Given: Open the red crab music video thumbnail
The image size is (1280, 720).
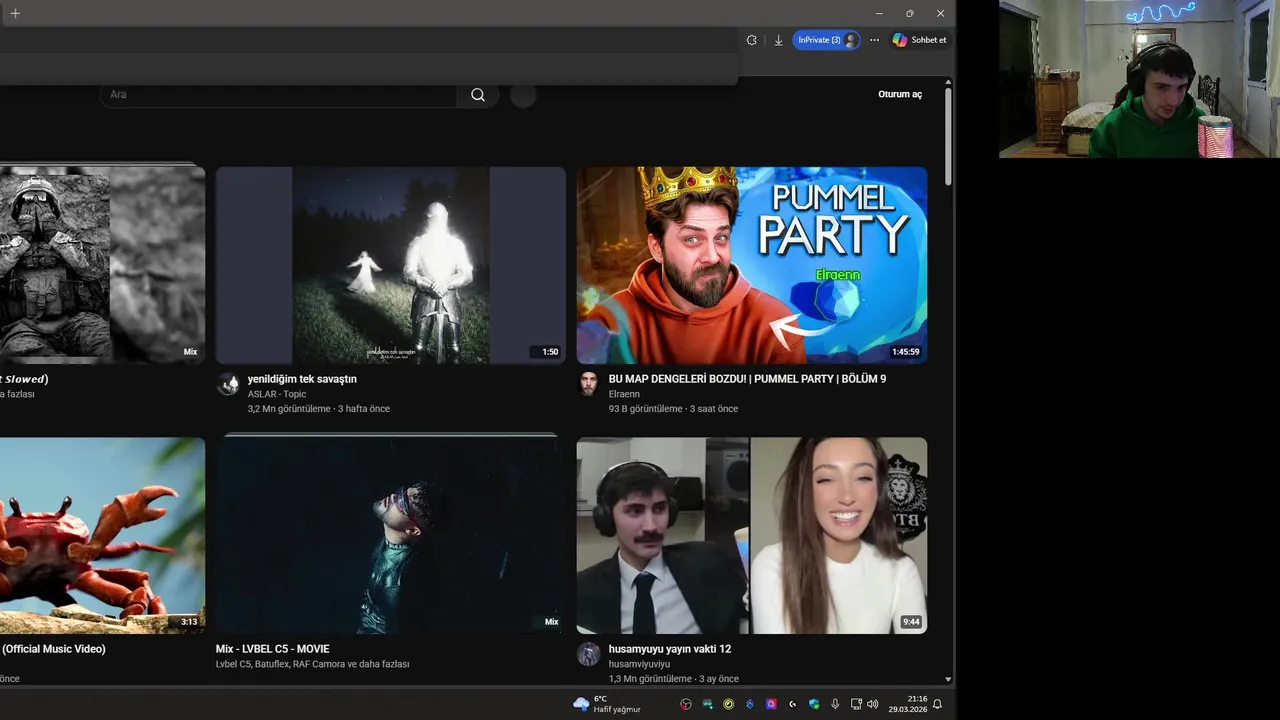Looking at the screenshot, I should 102,535.
